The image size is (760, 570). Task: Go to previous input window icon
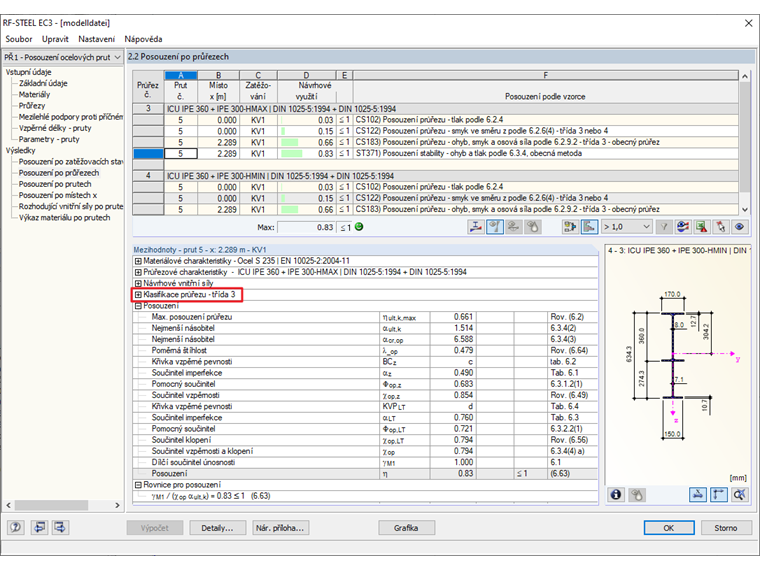tap(39, 527)
